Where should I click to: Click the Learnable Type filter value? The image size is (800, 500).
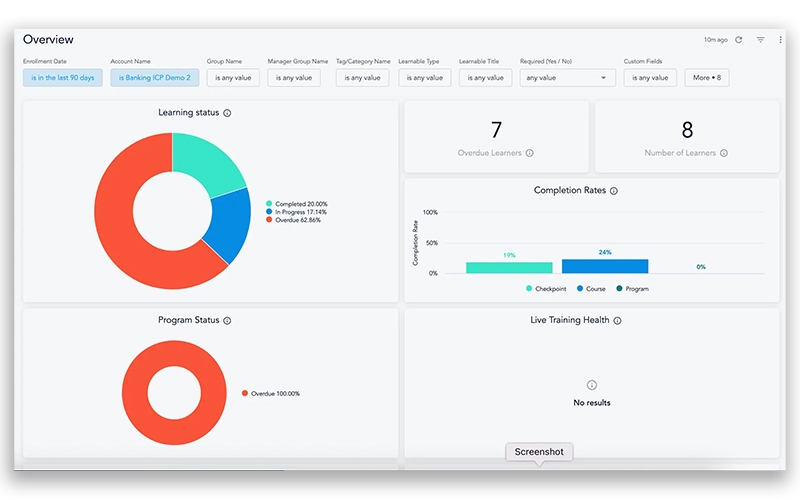click(424, 78)
